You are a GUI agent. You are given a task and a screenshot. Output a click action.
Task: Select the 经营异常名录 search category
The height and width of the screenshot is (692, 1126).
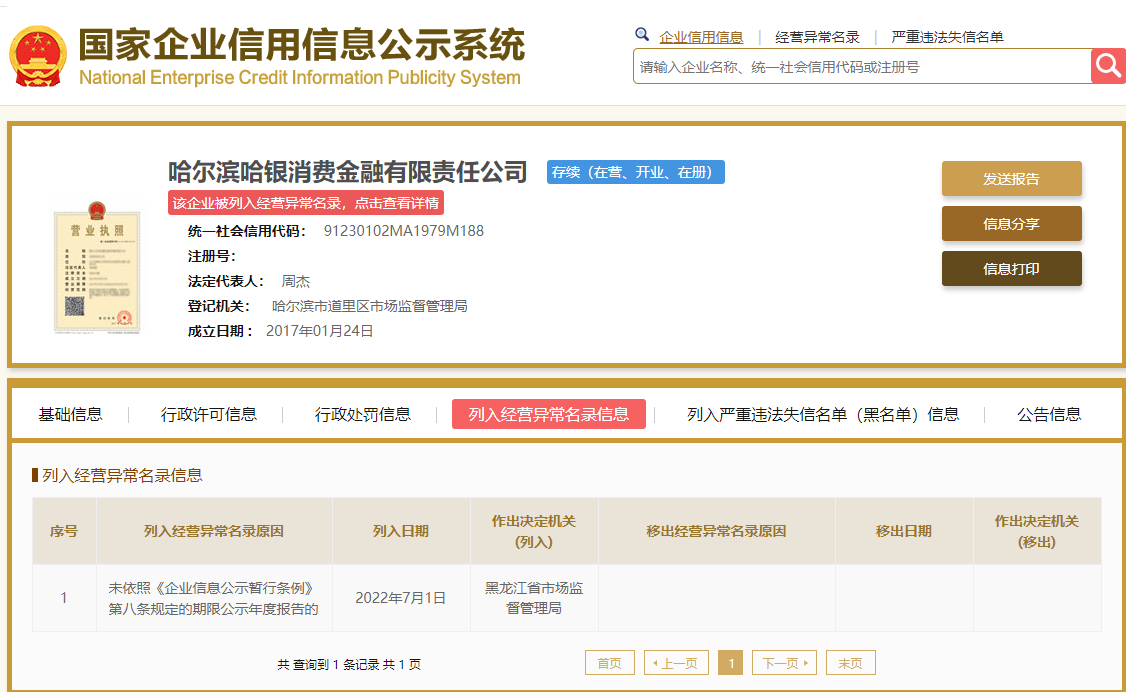(817, 37)
